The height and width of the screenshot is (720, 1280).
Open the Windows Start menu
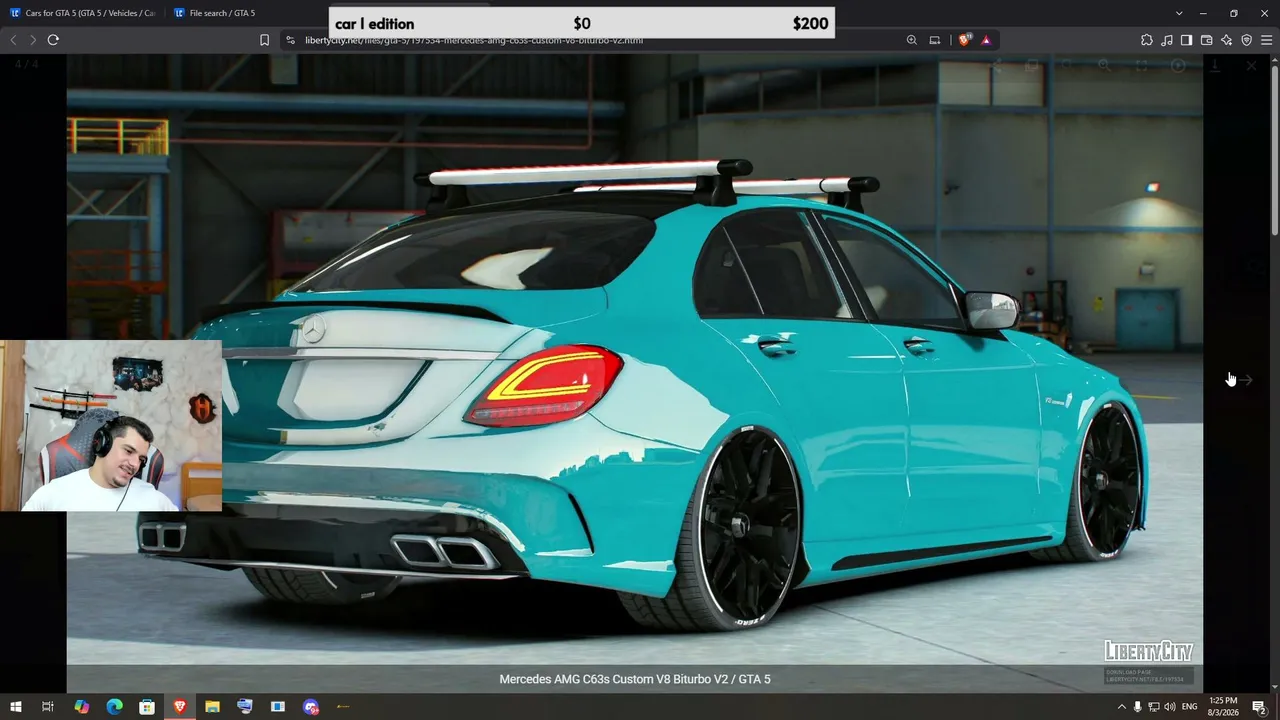[16, 707]
